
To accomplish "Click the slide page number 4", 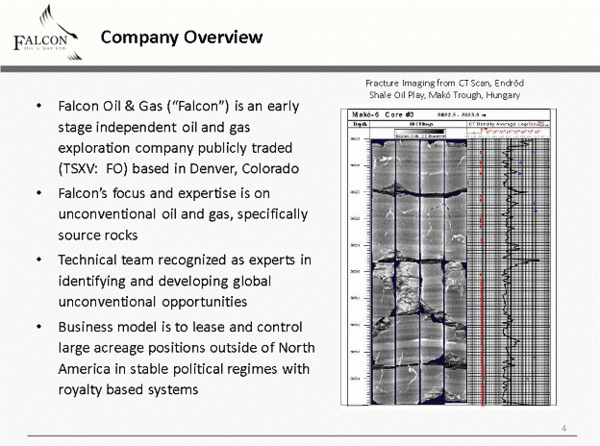I will coord(564,428).
